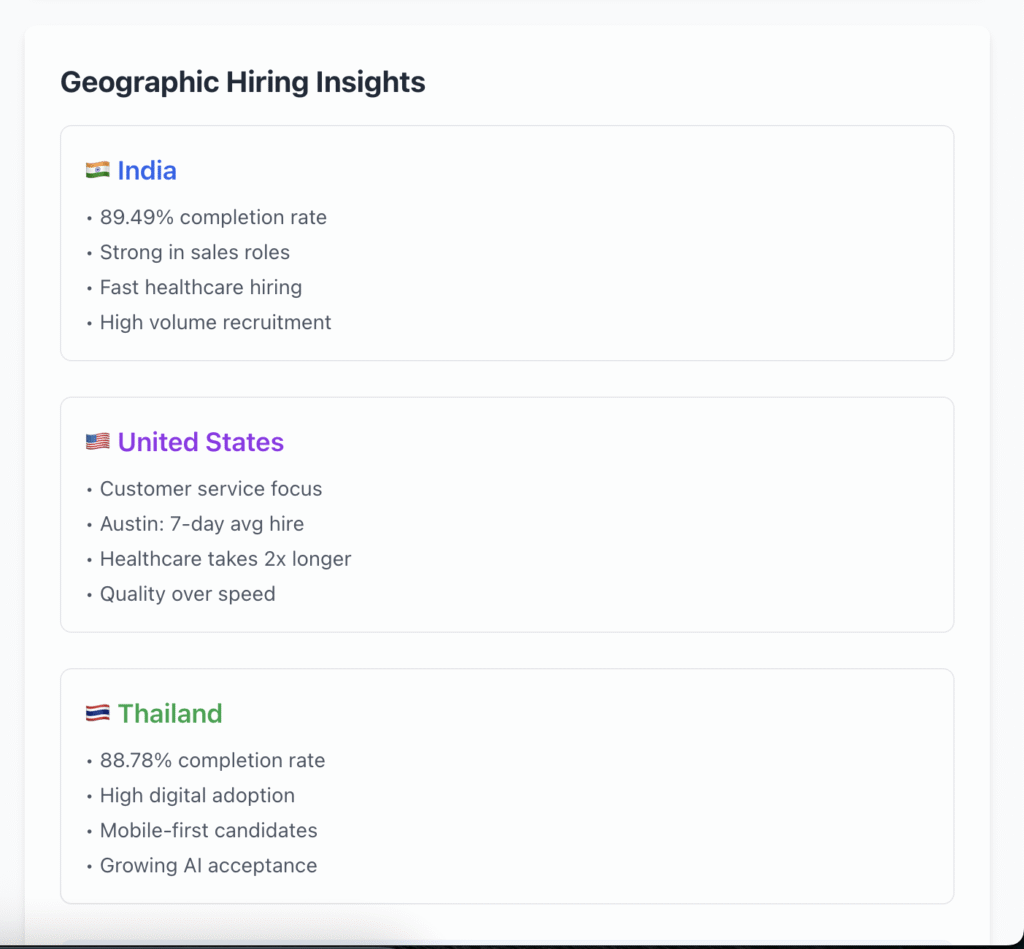Select the India country heading
This screenshot has width=1024, height=949.
[147, 171]
